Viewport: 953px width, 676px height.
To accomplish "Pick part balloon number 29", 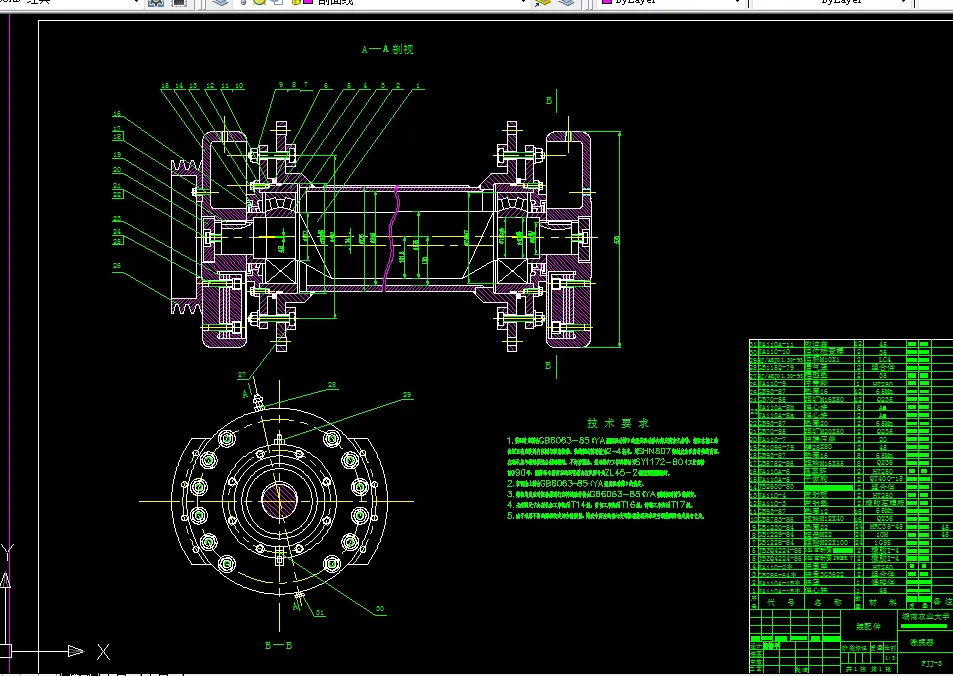I will [x=407, y=395].
